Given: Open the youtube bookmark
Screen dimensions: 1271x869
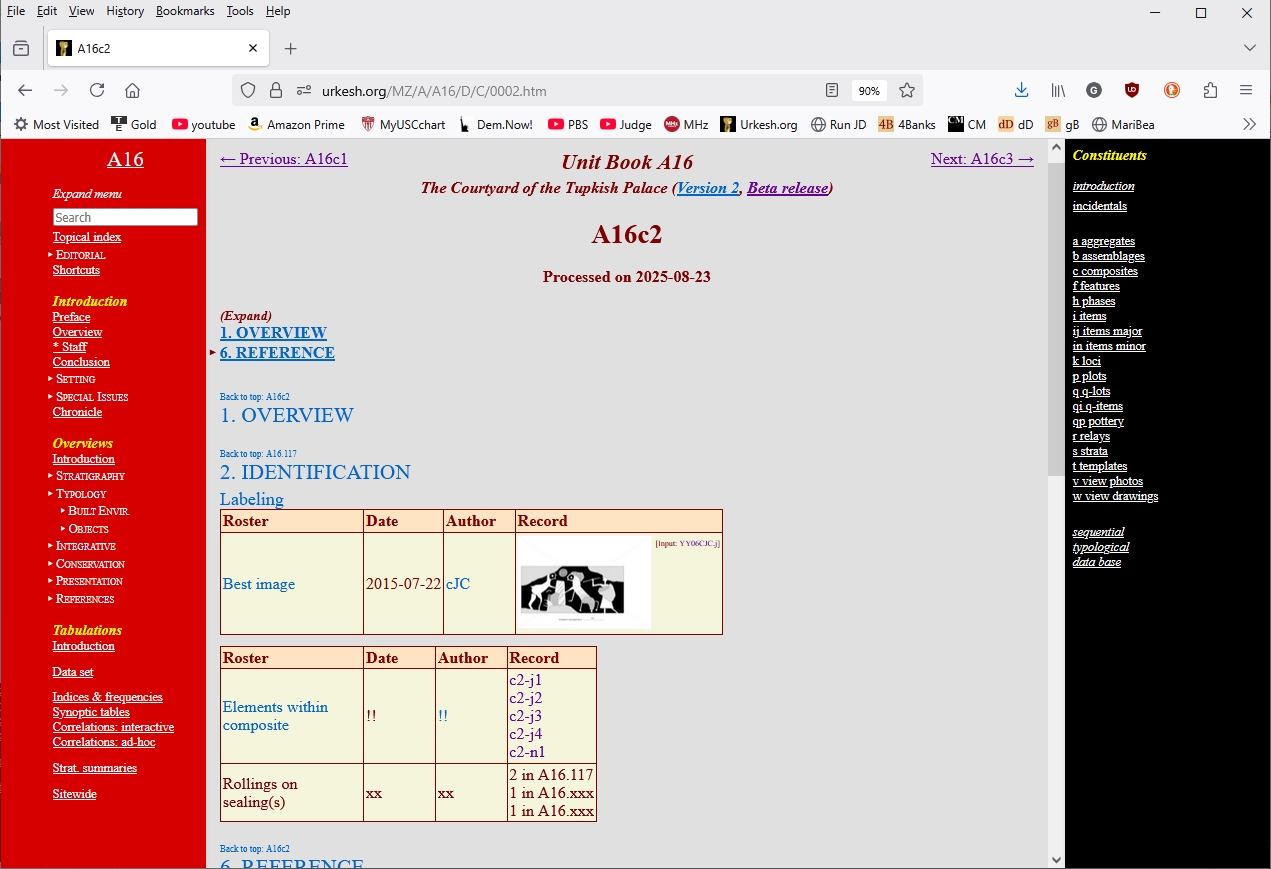Looking at the screenshot, I should [x=203, y=124].
